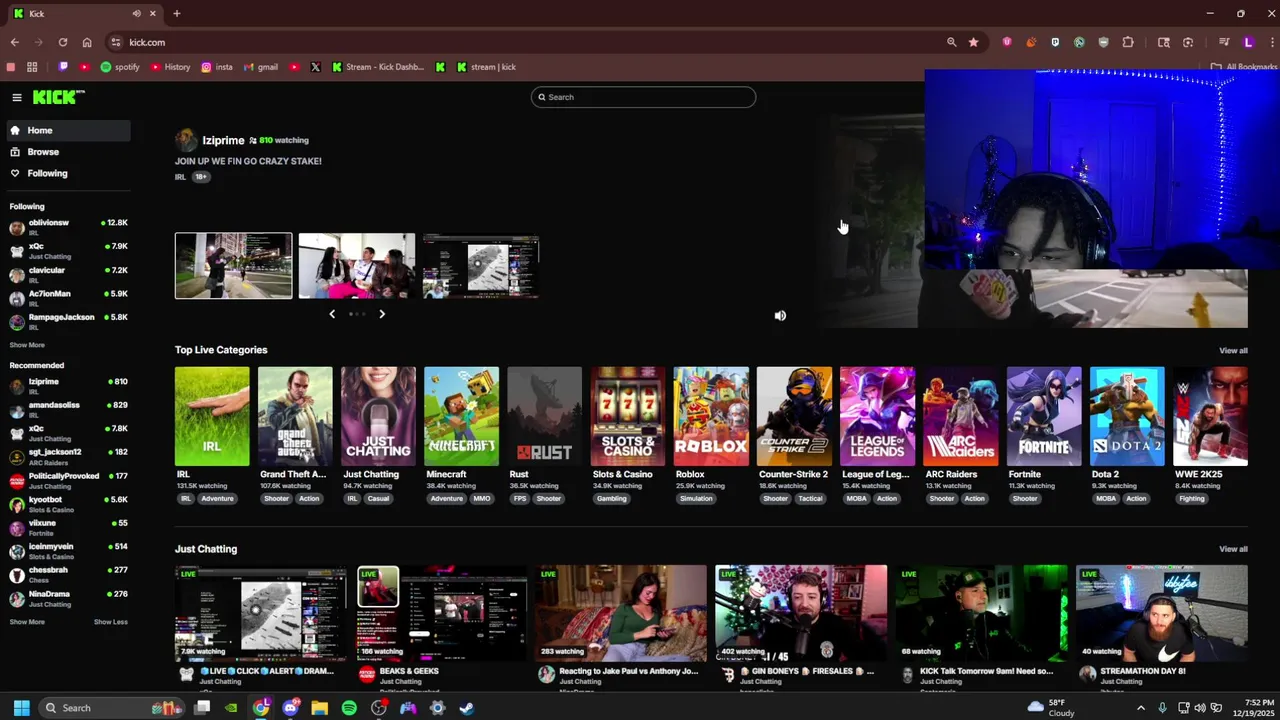The image size is (1280, 720).
Task: Open the Rust category card
Action: (x=544, y=416)
